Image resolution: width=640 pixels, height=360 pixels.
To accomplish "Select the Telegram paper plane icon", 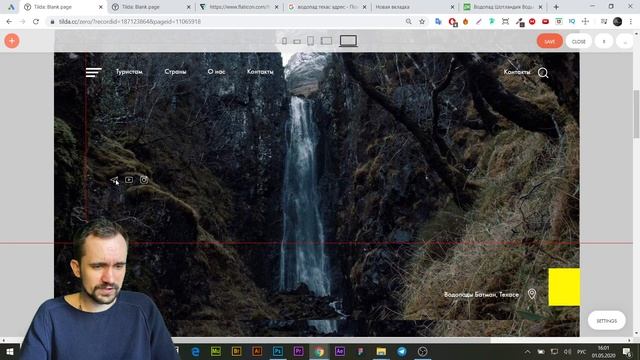I will [x=114, y=180].
